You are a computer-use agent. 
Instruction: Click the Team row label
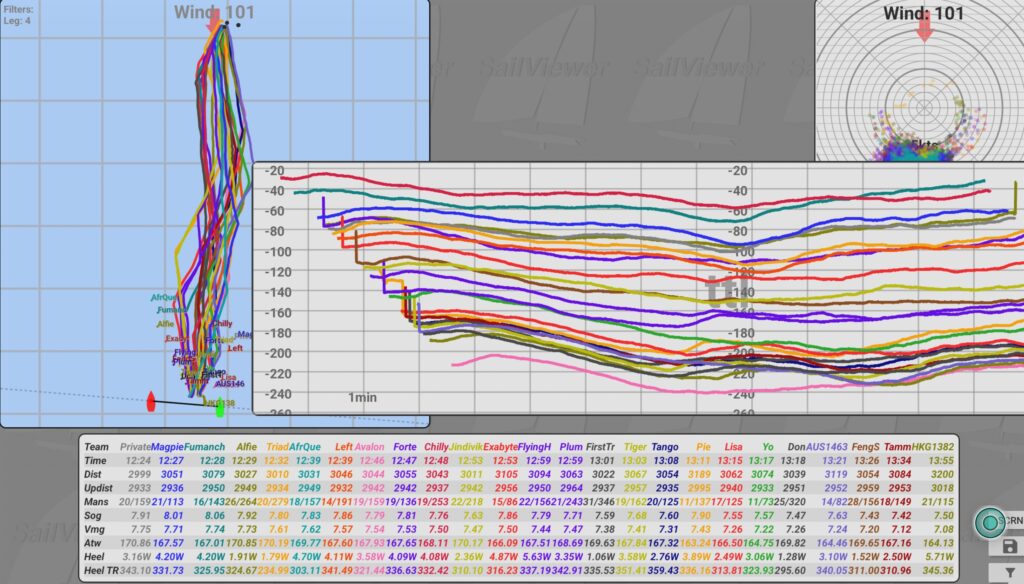96,447
